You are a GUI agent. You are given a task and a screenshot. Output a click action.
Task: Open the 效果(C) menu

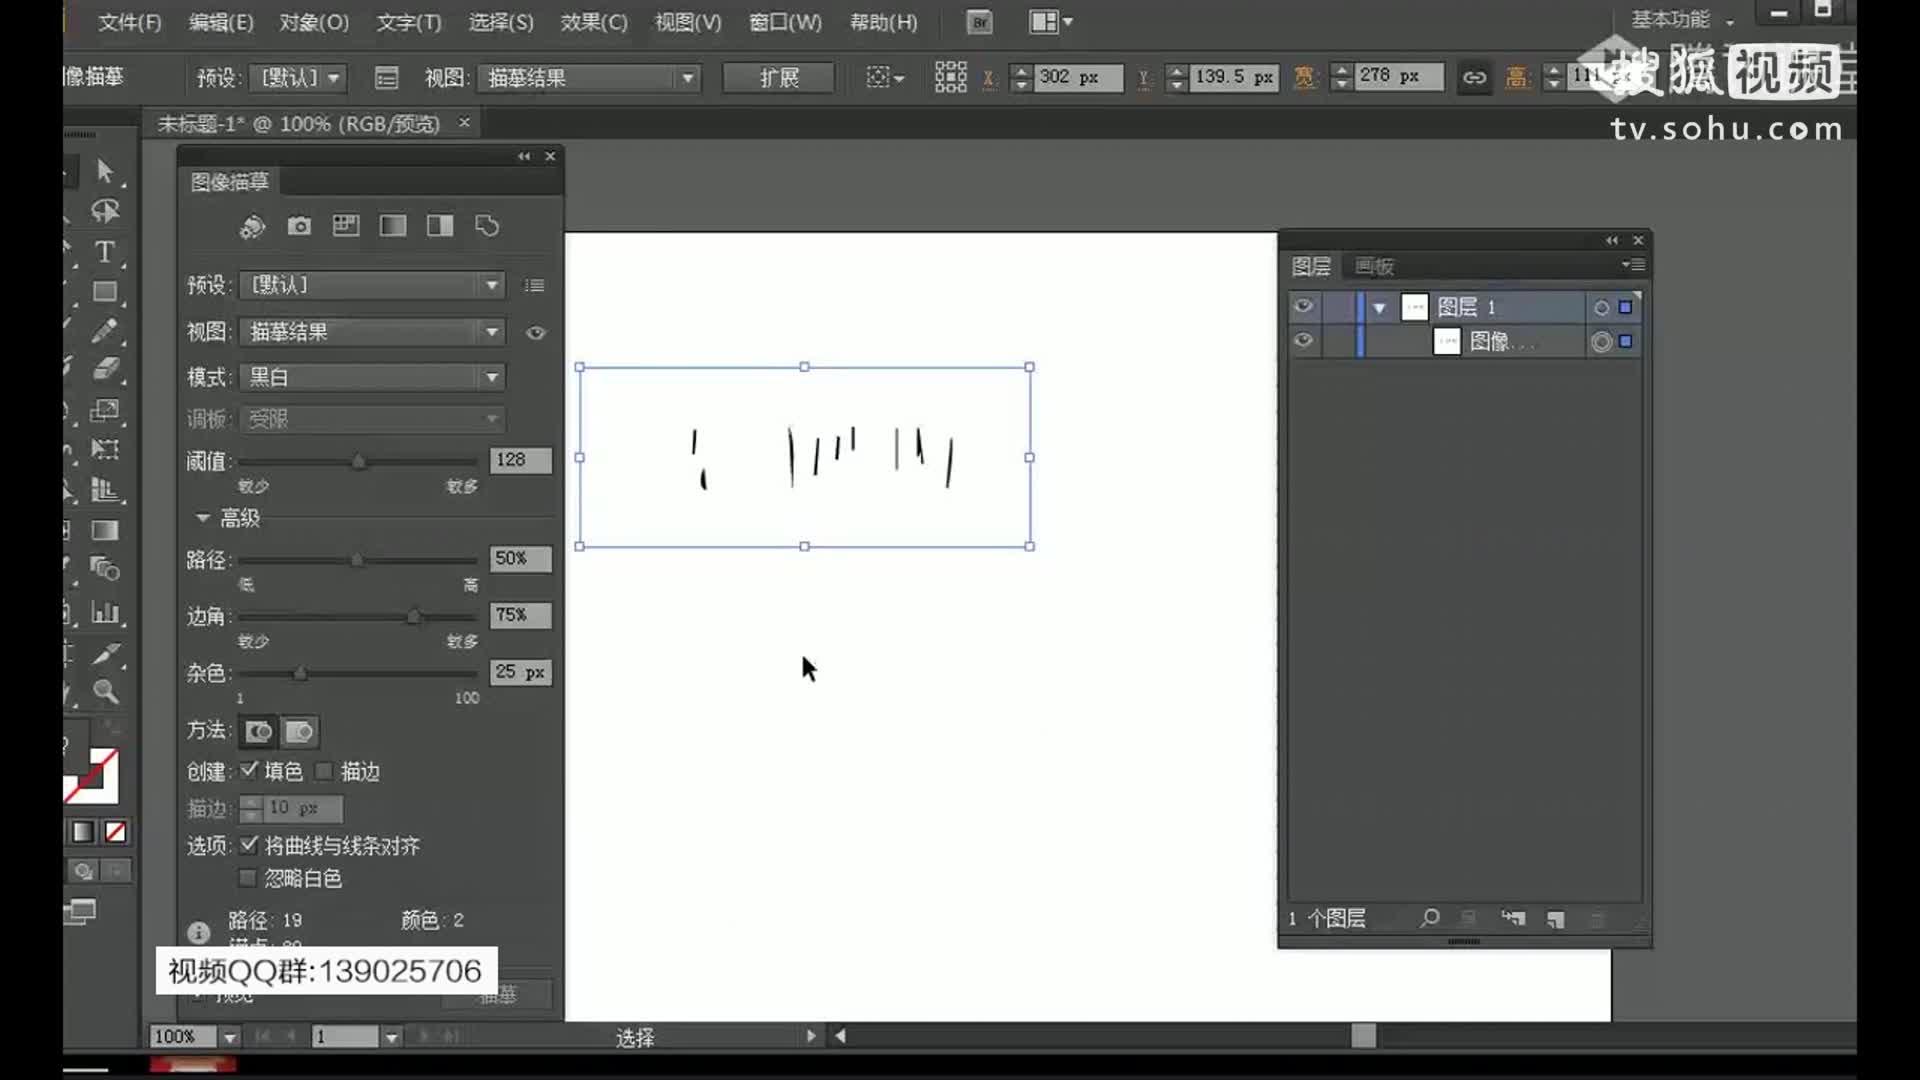[x=593, y=22]
